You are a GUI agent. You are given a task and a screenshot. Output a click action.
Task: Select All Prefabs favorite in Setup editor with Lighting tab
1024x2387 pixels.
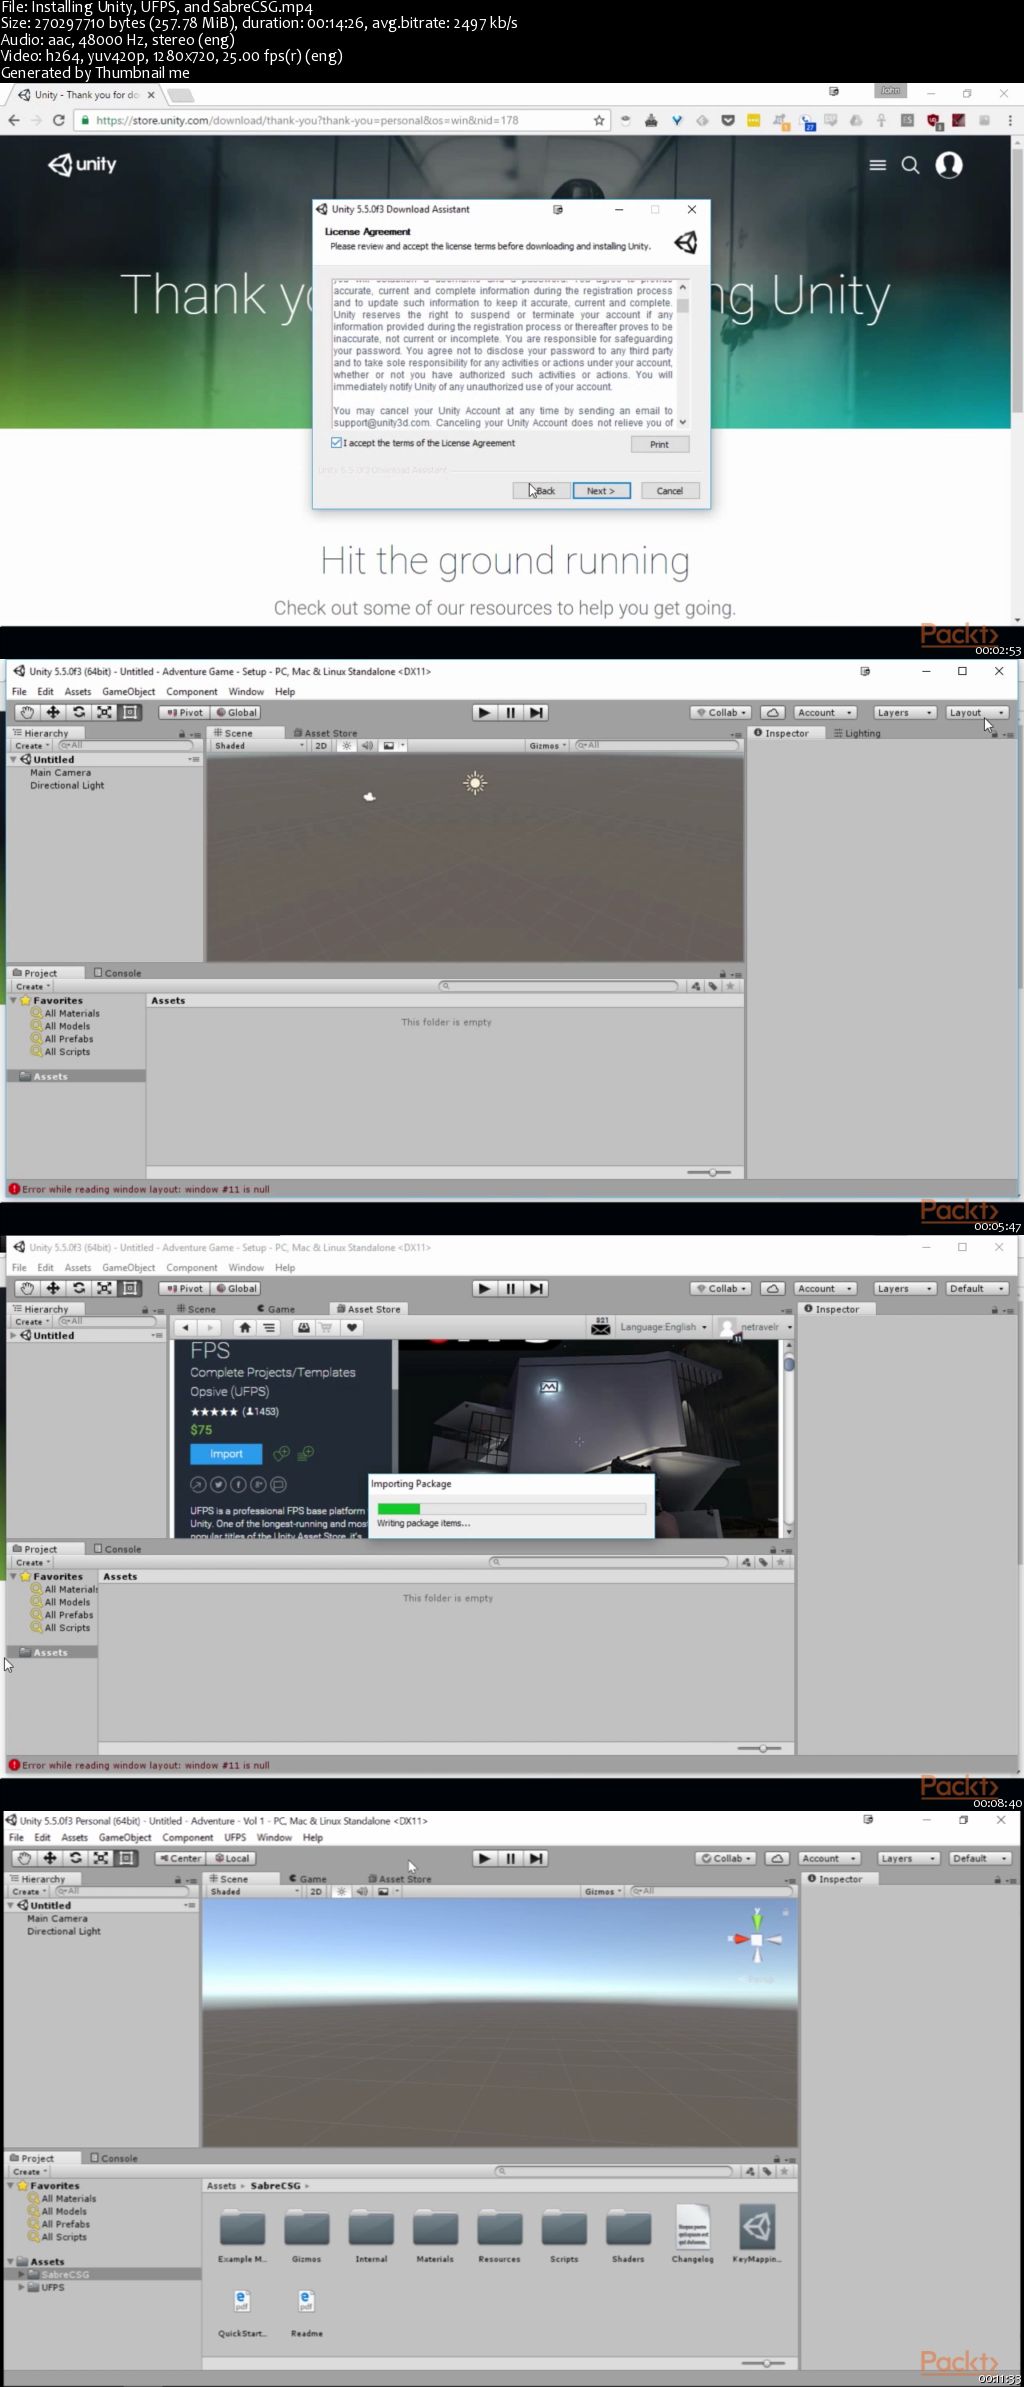[x=68, y=1039]
